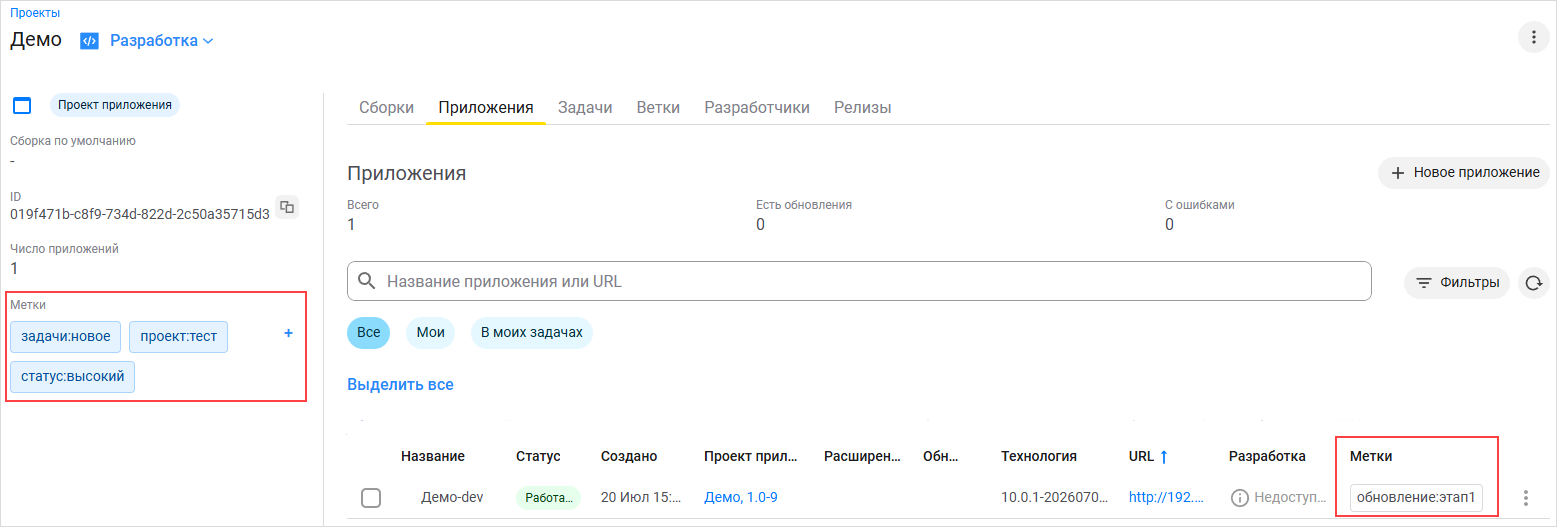Click the 20 Июл 15:… created date cell
The height and width of the screenshot is (527, 1557).
click(640, 497)
